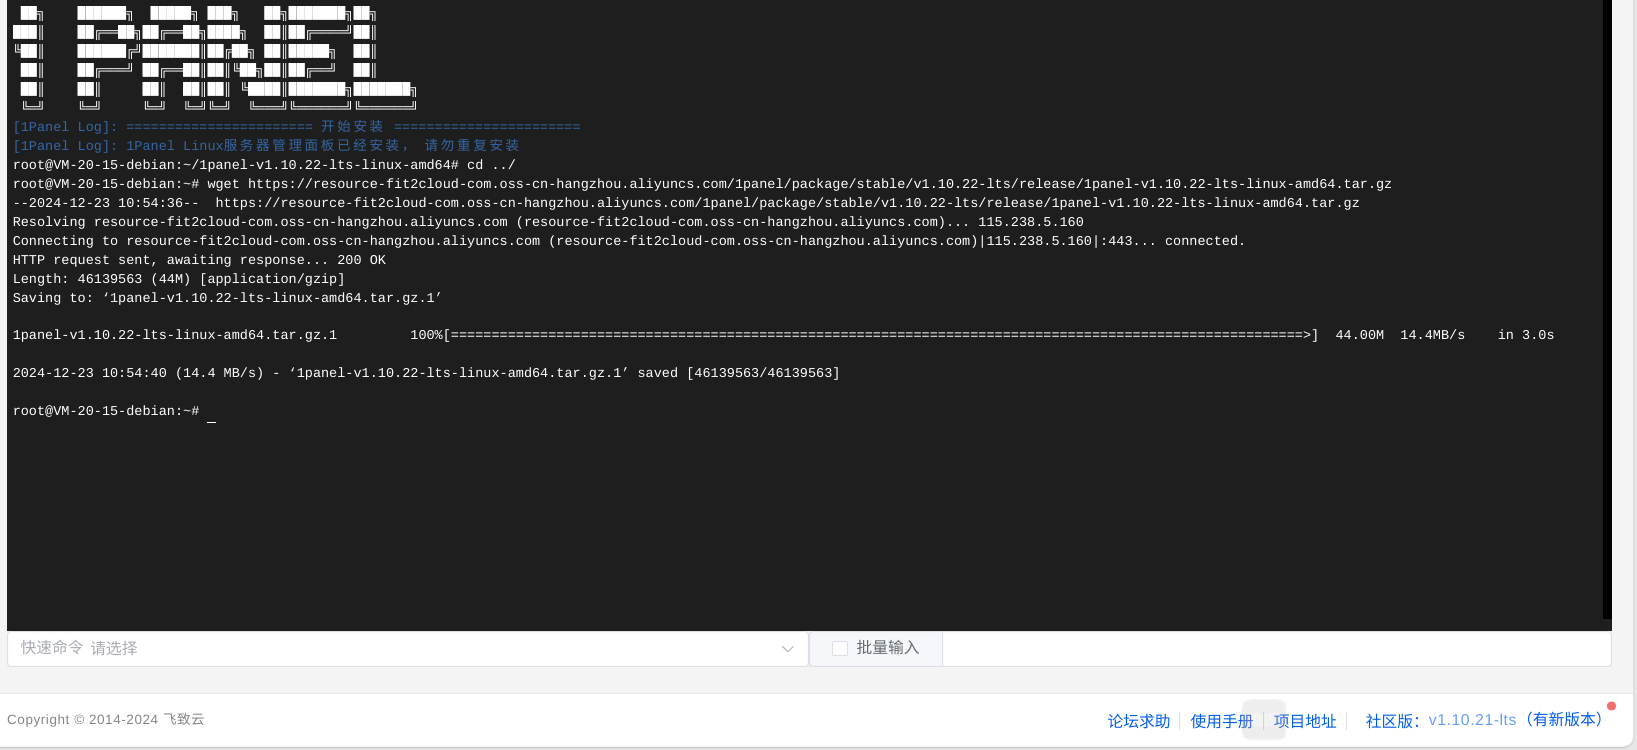
Task: Click the 'HTTP request sent, awaiting response... 200 OK' line
Action: pos(199,260)
